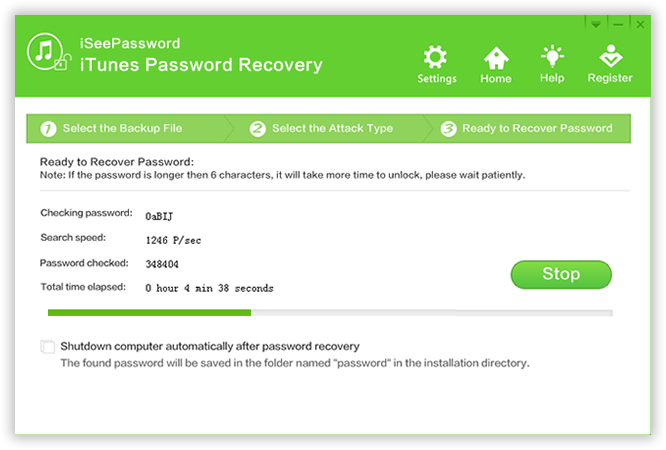Click the password recovery progress bar
Screen dimensions: 666x450
click(330, 313)
